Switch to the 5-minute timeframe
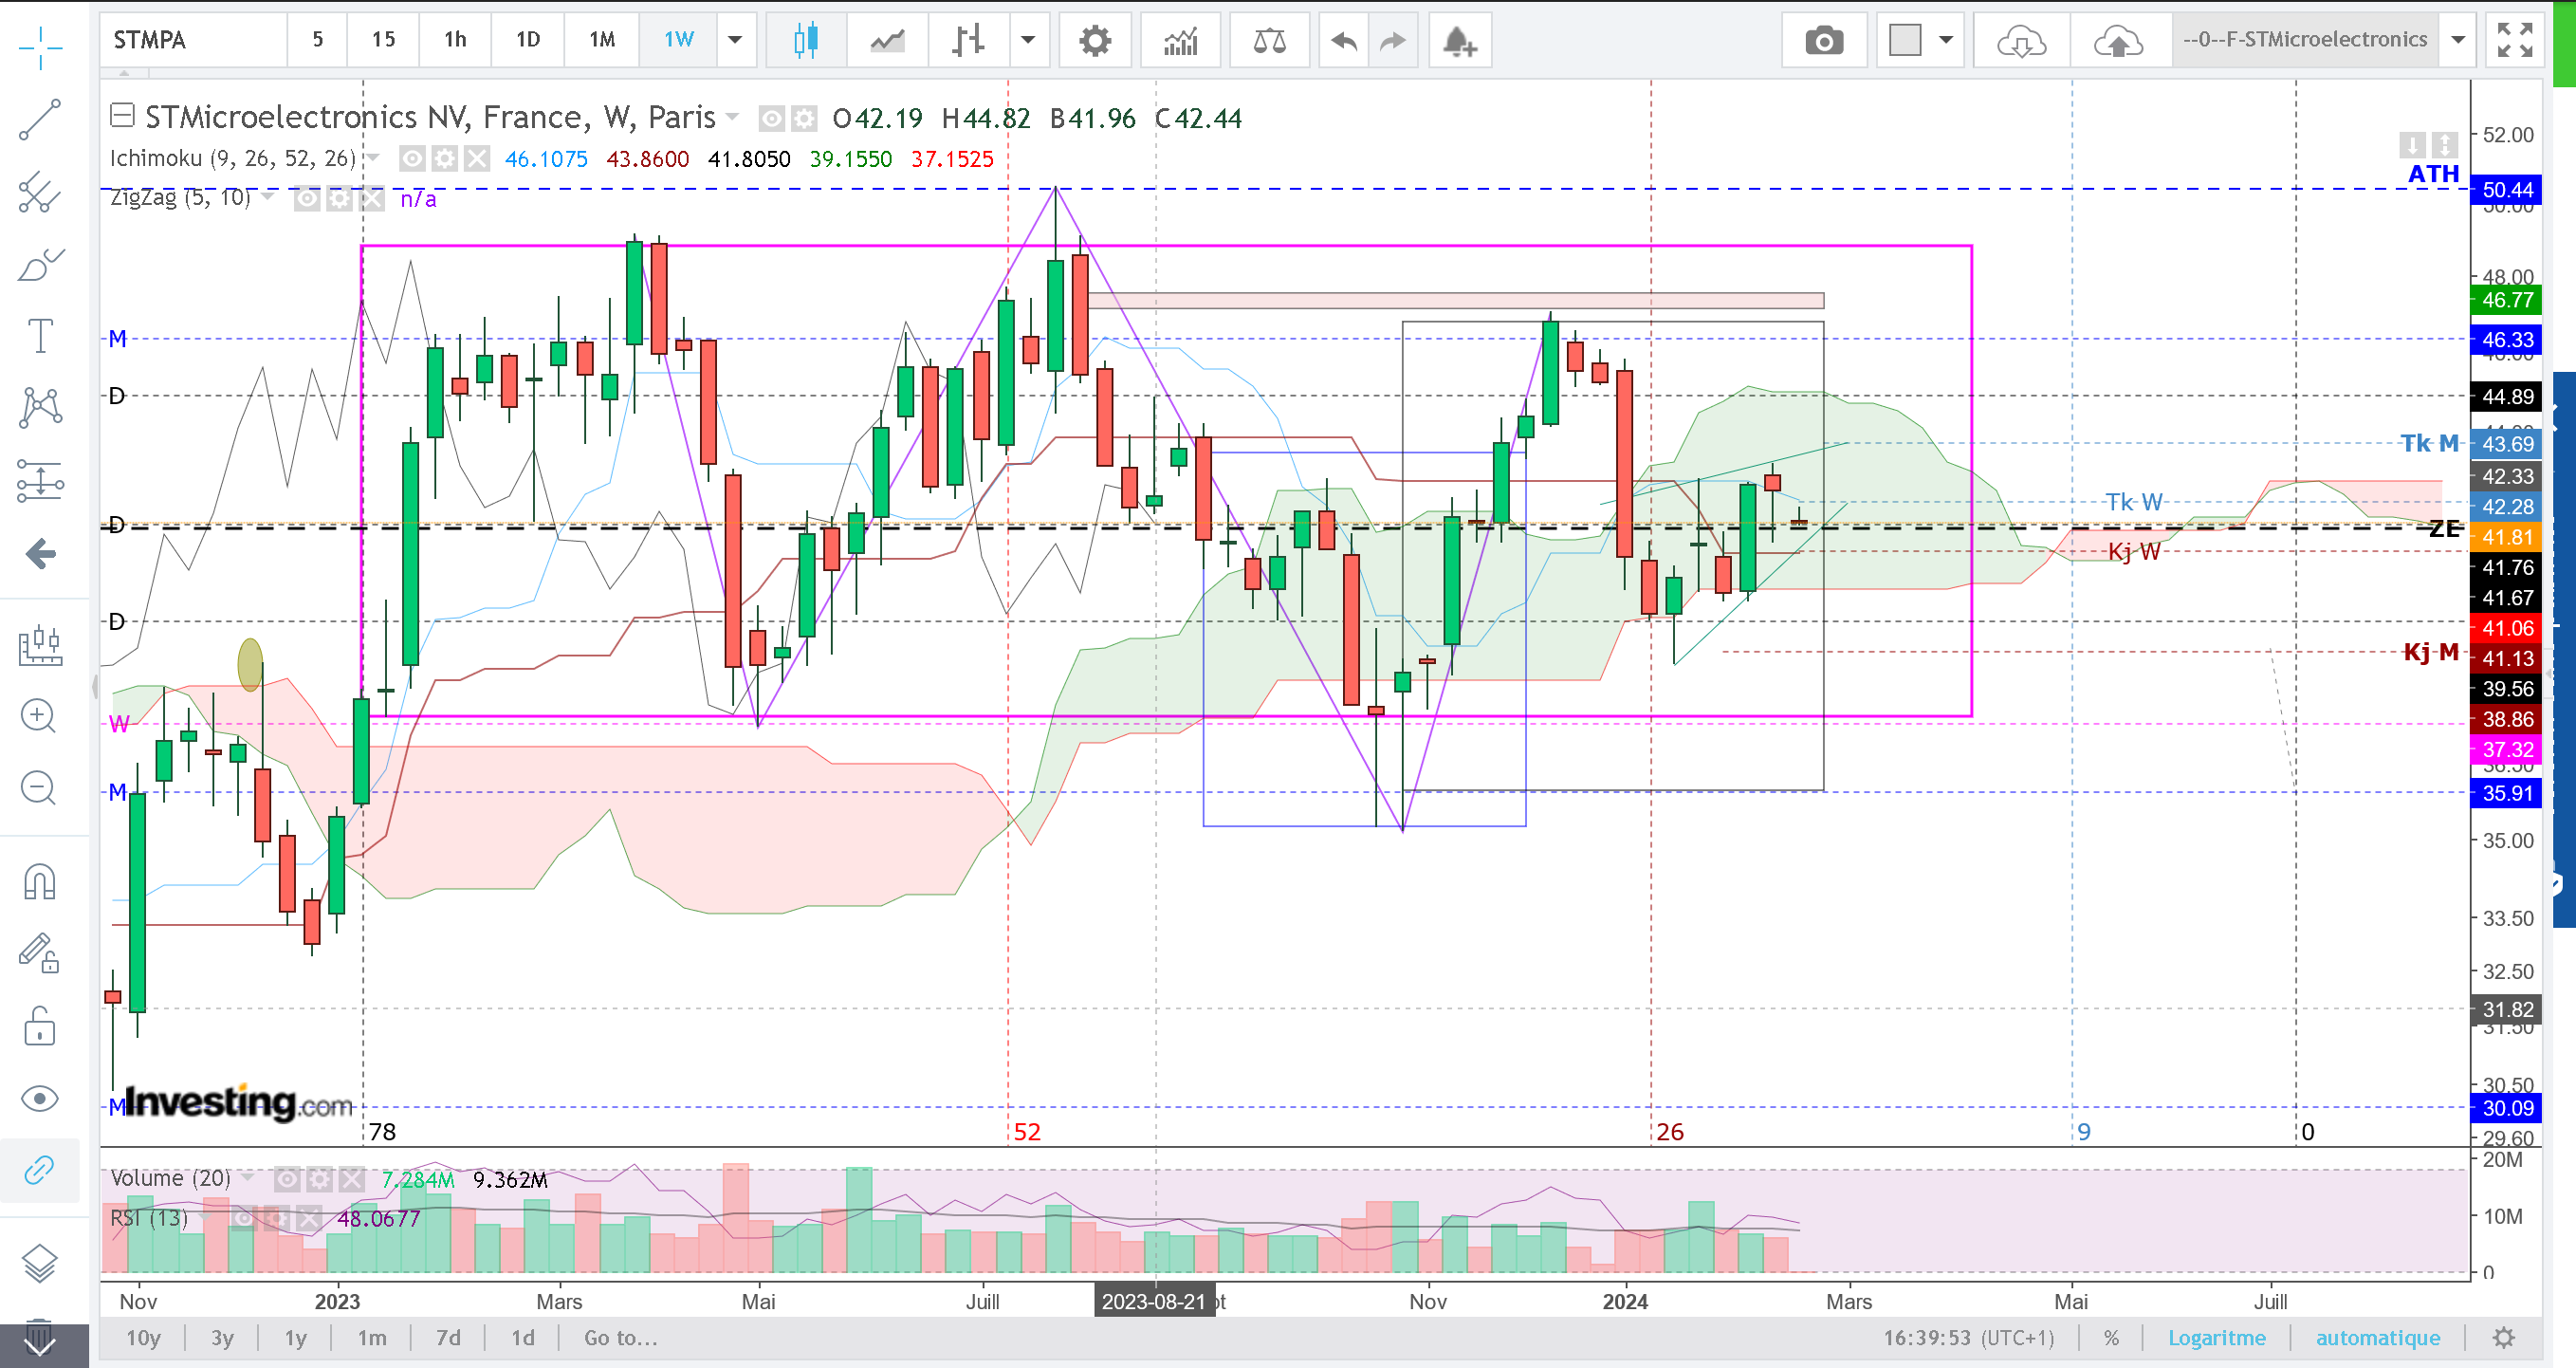Image resolution: width=2576 pixels, height=1368 pixels. tap(317, 40)
